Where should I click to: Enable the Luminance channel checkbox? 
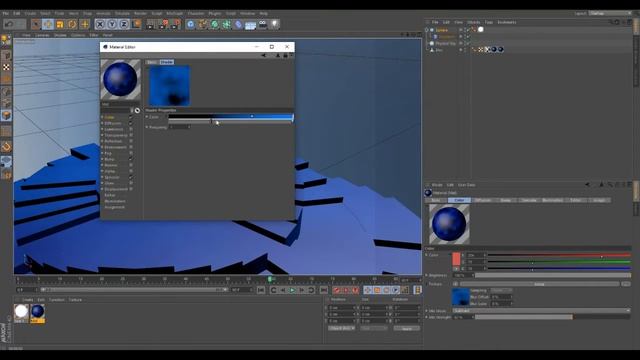pos(131,129)
